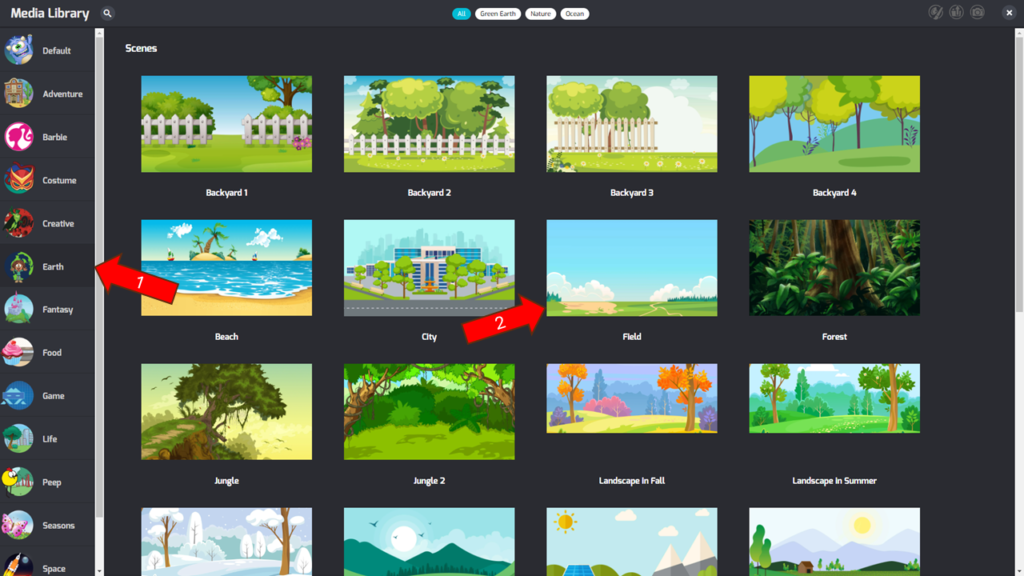Click the sidebar scroll down arrow
The height and width of the screenshot is (576, 1024).
99,570
